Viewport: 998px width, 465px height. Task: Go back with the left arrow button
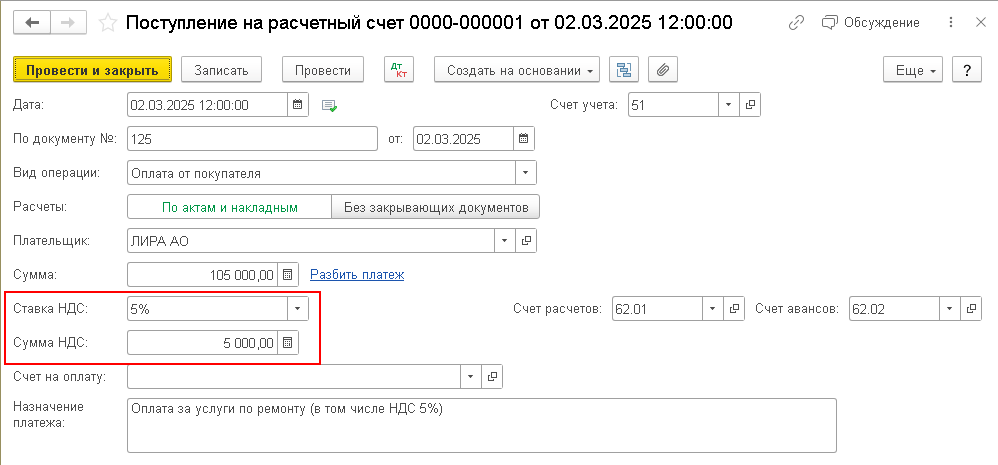[x=32, y=23]
